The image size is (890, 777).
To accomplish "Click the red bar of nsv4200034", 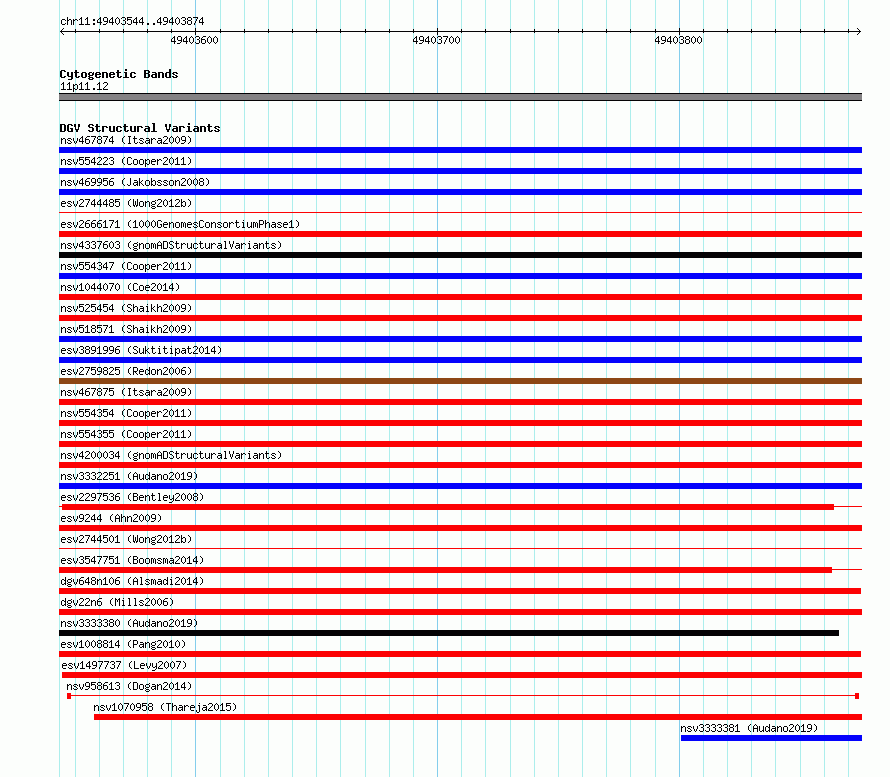I will pyautogui.click(x=460, y=465).
